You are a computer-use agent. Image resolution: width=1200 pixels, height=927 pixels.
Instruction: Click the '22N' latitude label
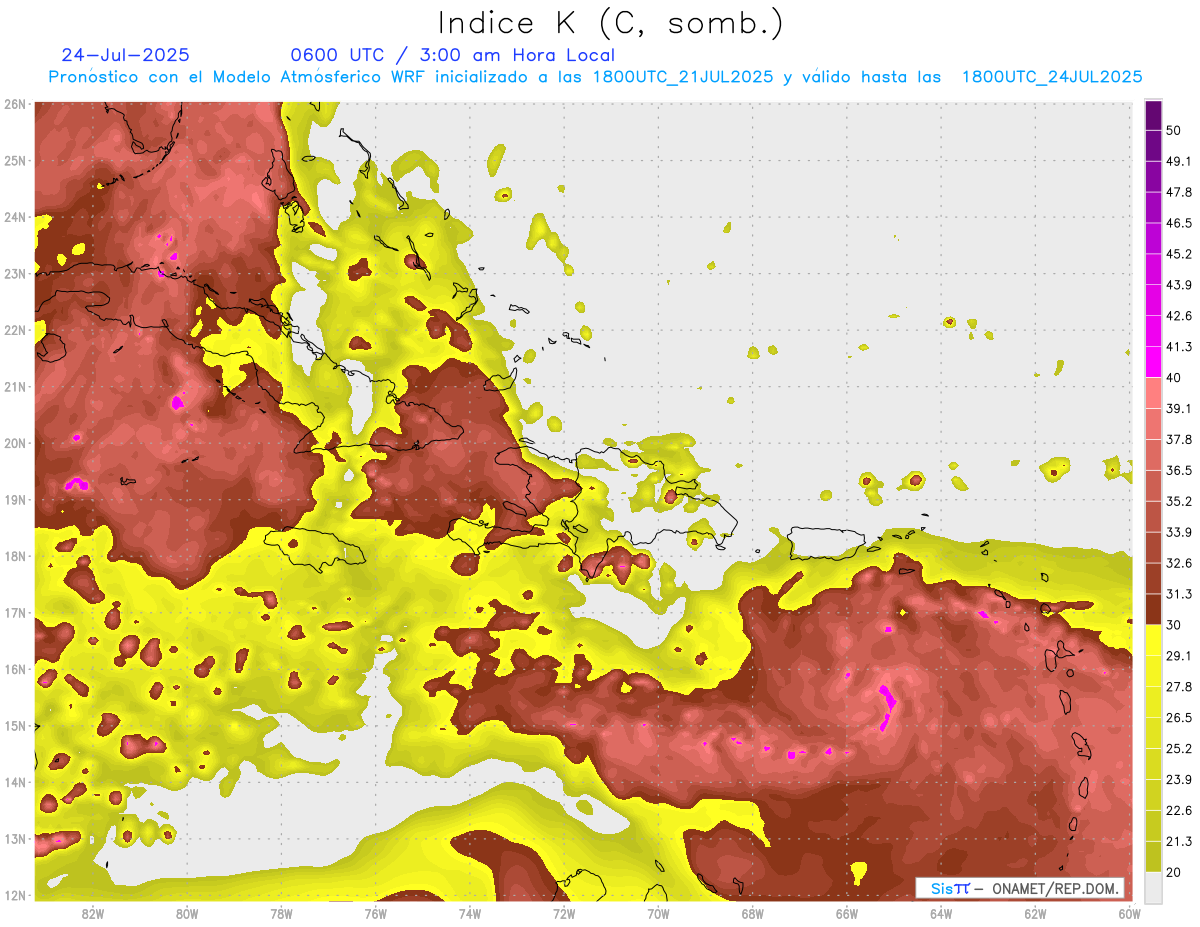coord(15,330)
